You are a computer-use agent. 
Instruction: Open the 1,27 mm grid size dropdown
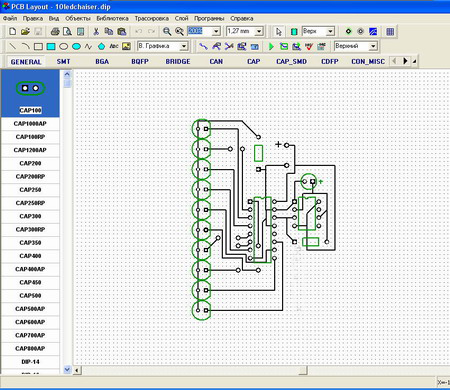tap(259, 32)
